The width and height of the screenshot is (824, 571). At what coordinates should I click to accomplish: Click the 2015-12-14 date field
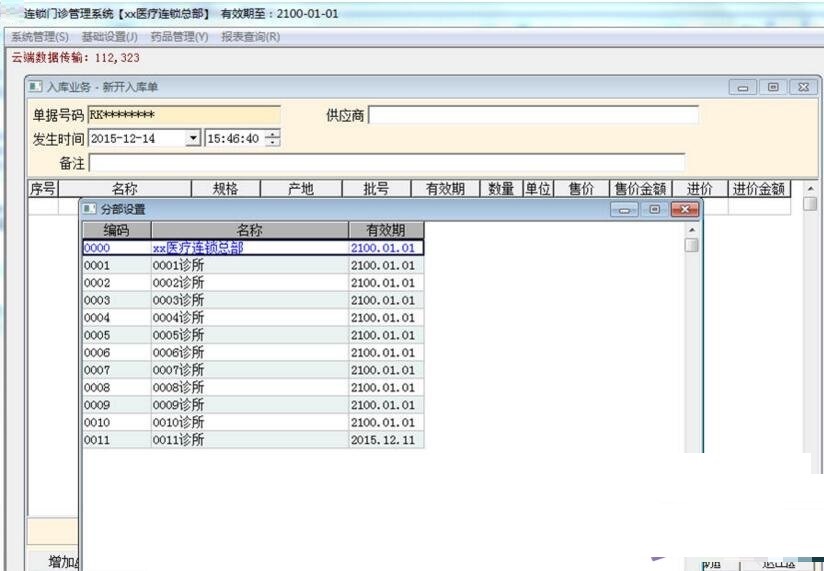(138, 138)
